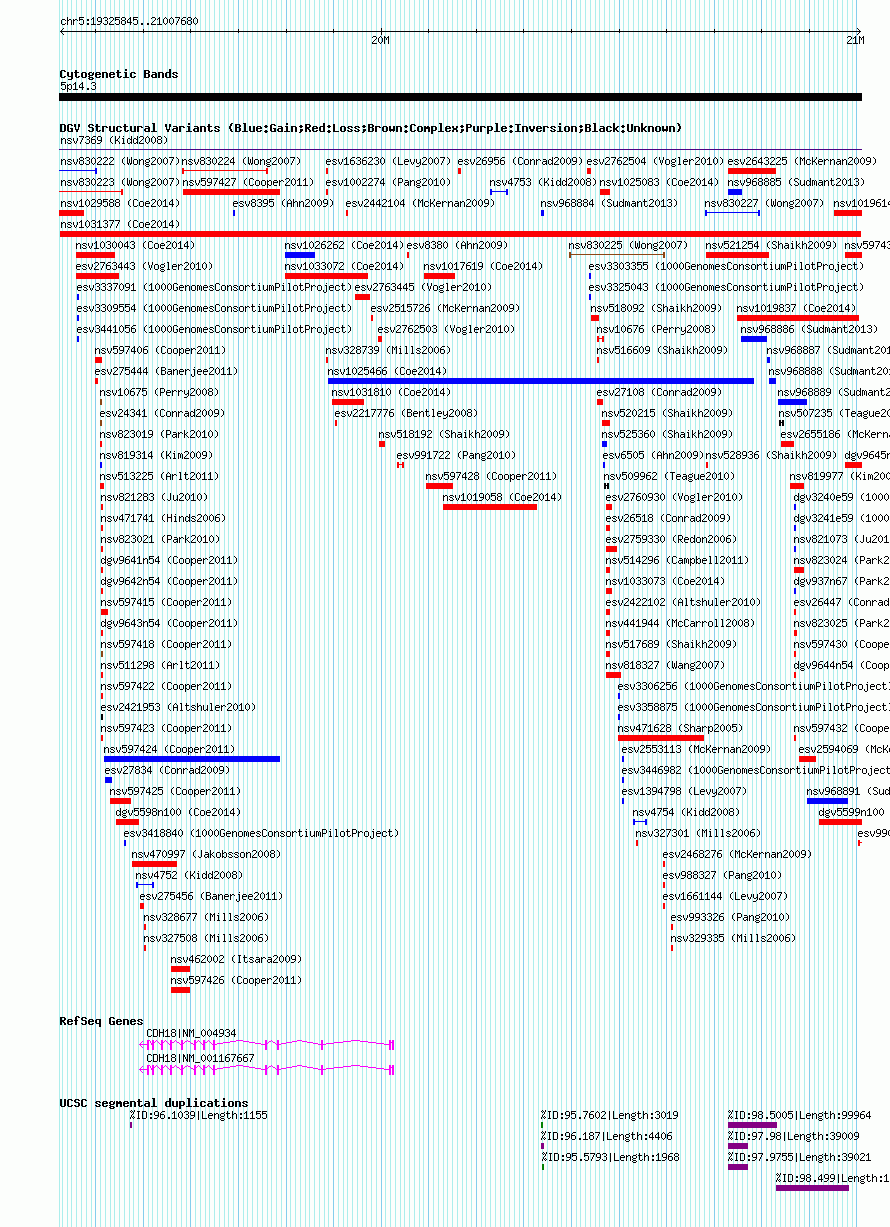
Task: Open the UCSC segmental duplications track title
Action: 154,1103
